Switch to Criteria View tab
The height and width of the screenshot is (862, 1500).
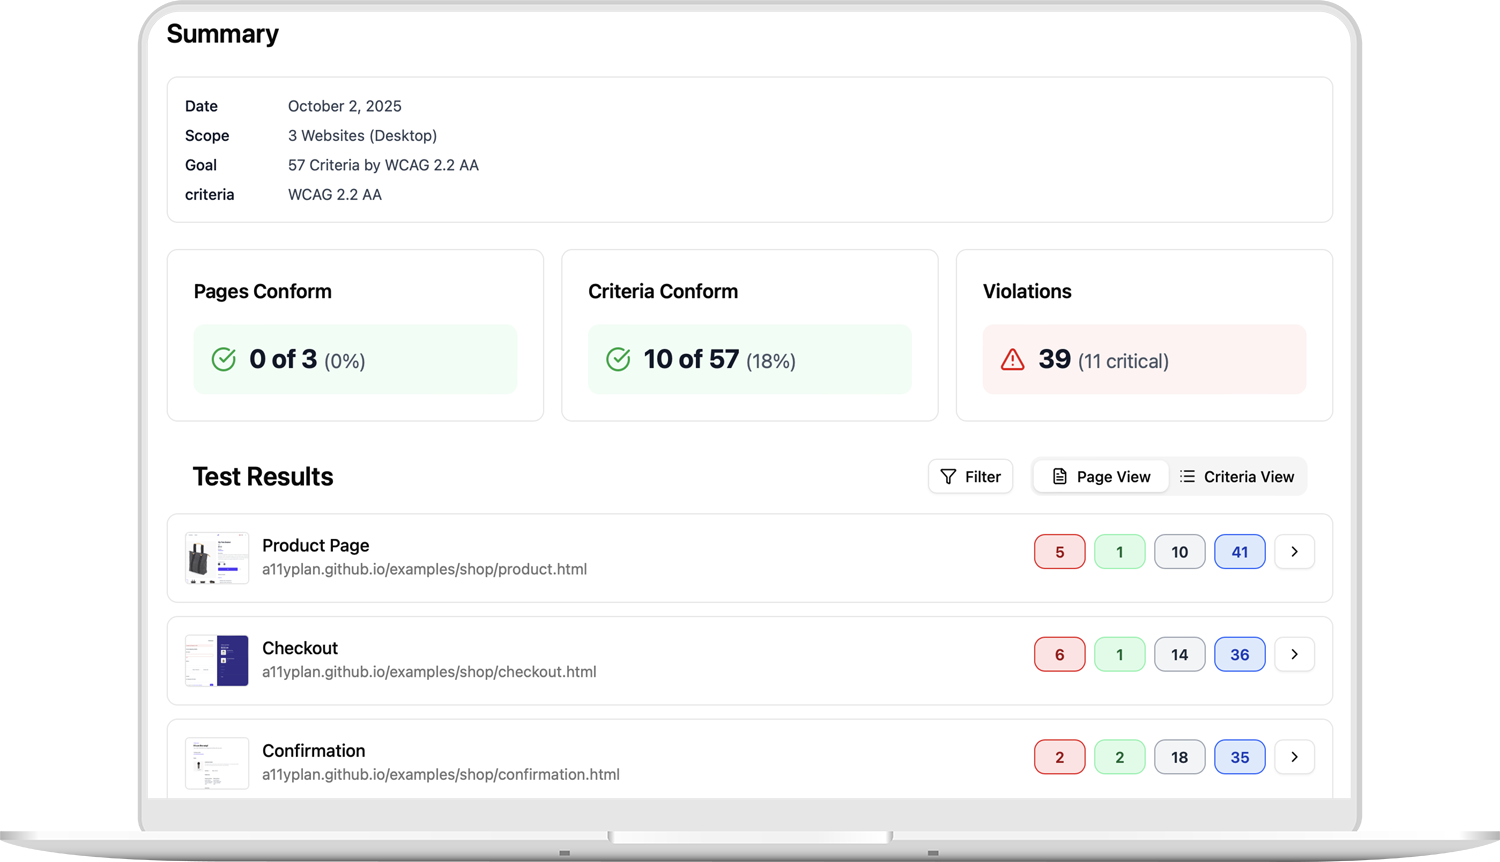[x=1237, y=477]
